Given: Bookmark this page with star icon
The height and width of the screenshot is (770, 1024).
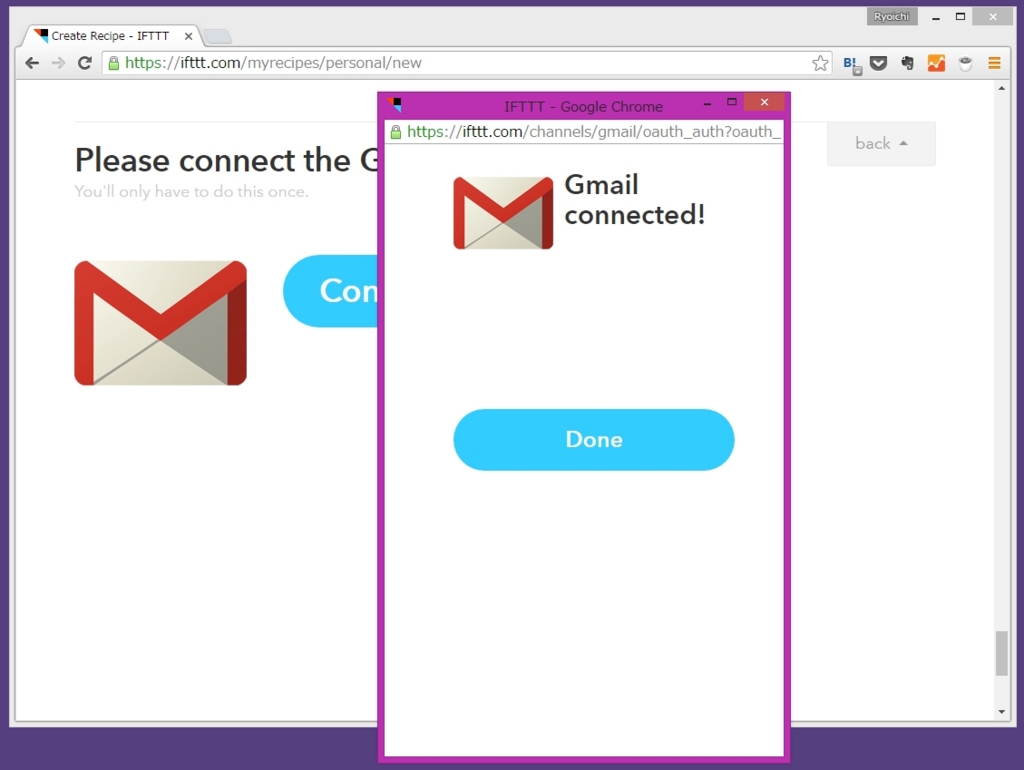Looking at the screenshot, I should 820,63.
